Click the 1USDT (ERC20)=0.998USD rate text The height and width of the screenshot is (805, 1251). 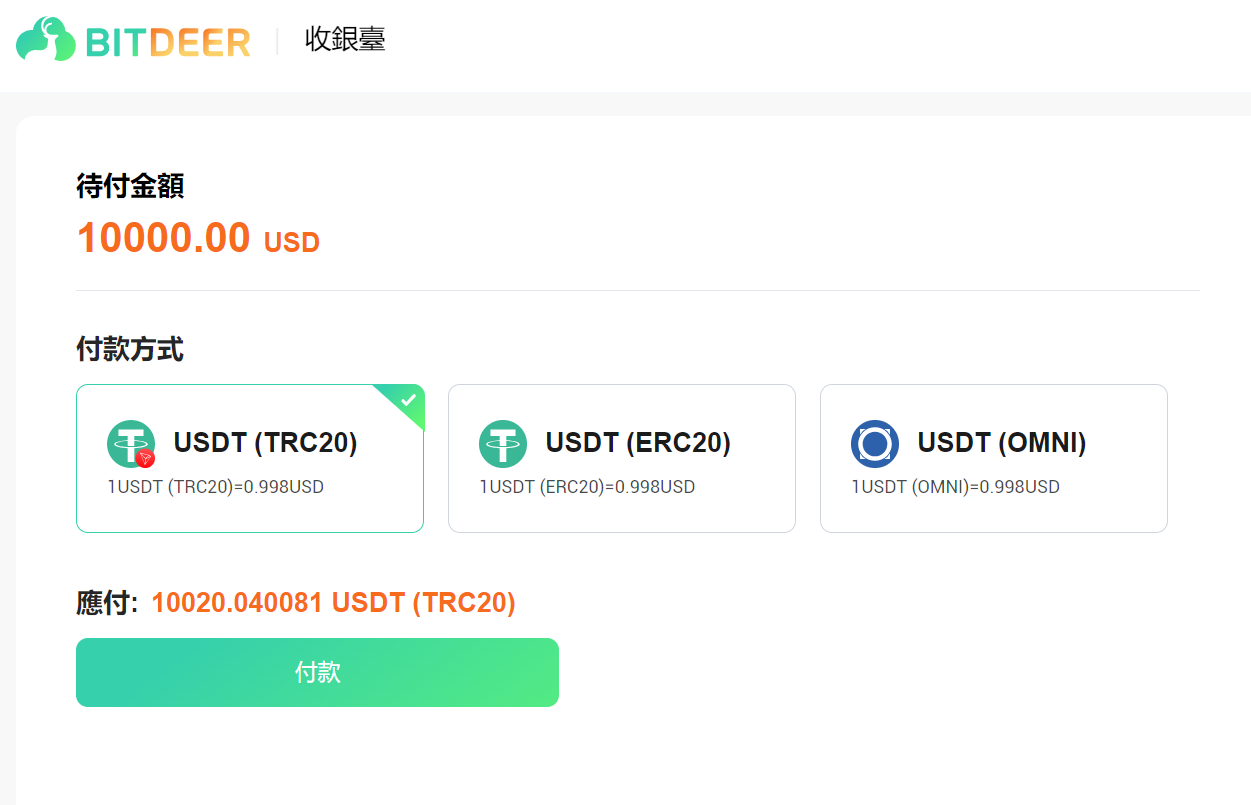pos(587,488)
